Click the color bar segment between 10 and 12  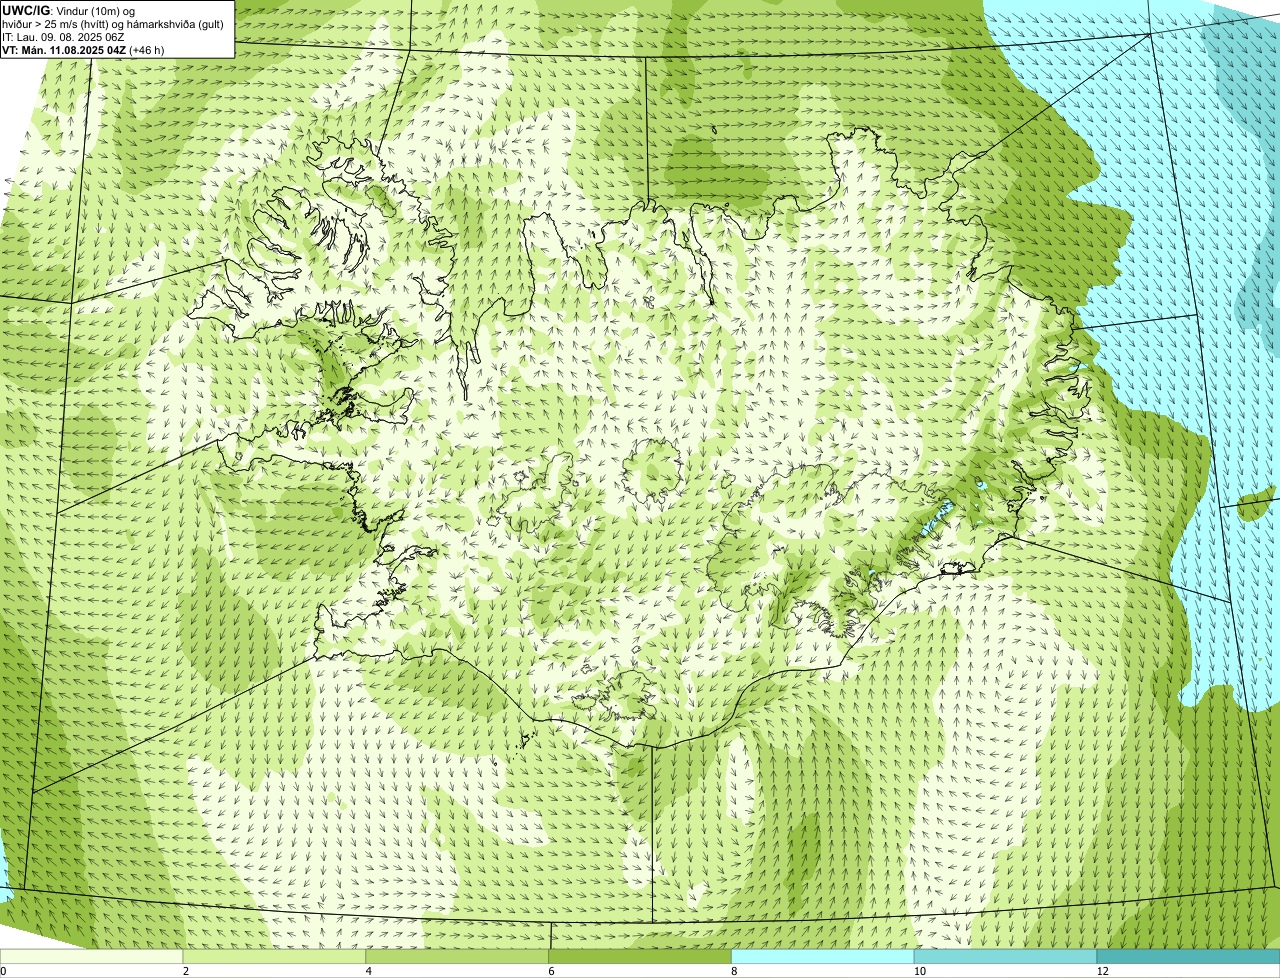coord(1006,957)
